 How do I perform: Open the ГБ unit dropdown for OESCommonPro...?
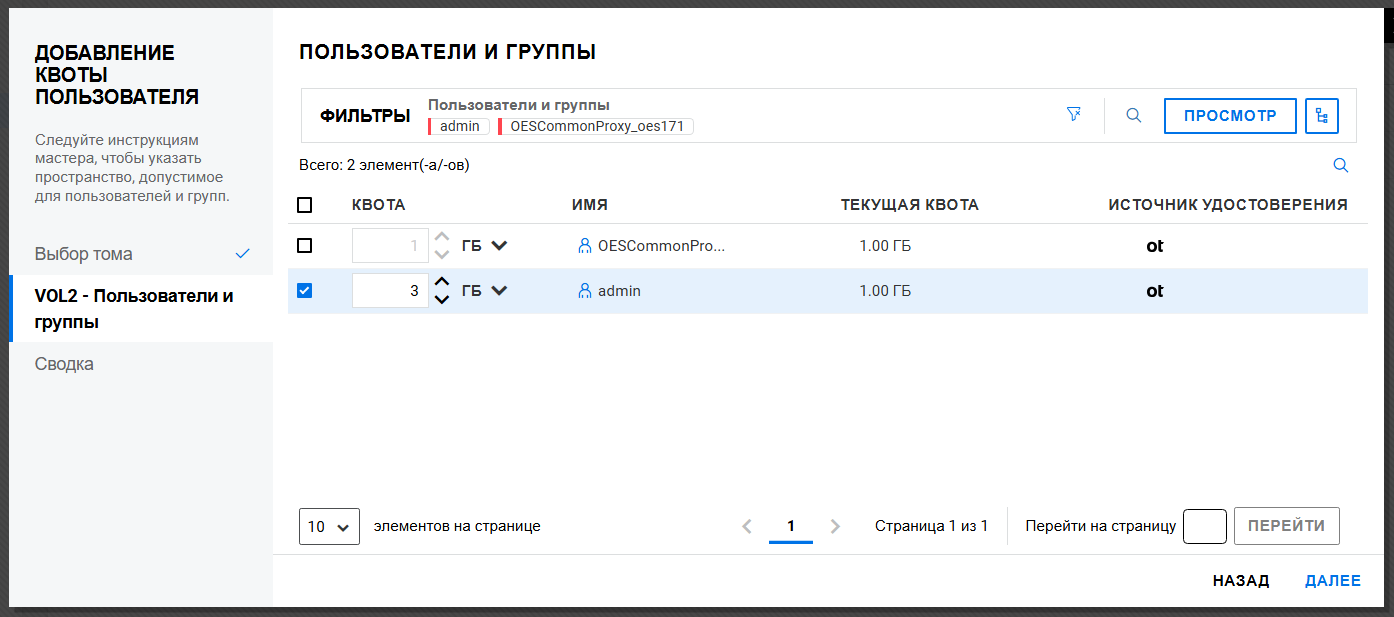[485, 246]
